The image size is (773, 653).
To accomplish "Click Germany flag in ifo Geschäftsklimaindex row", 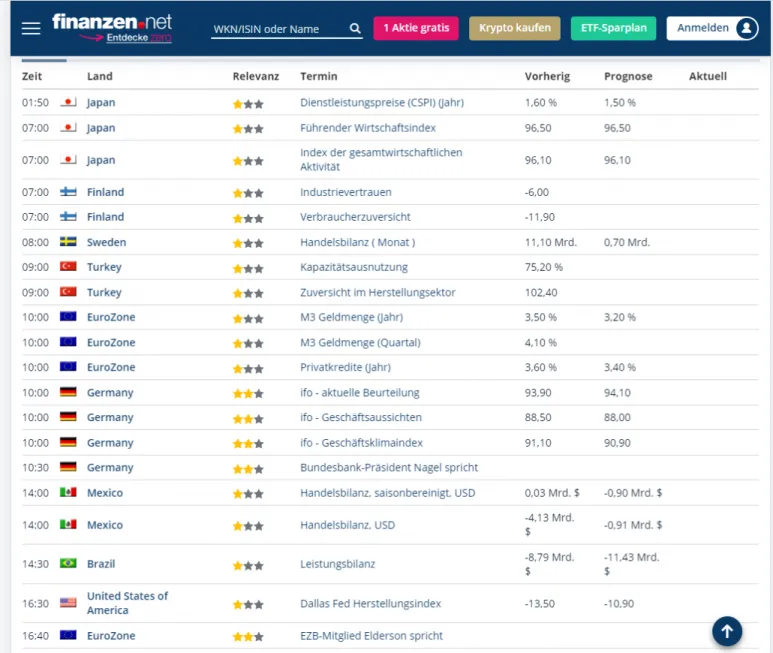I will [68, 442].
